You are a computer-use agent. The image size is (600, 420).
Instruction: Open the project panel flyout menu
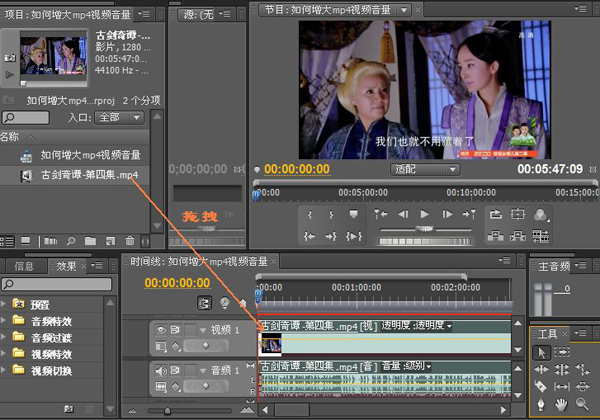(x=144, y=15)
